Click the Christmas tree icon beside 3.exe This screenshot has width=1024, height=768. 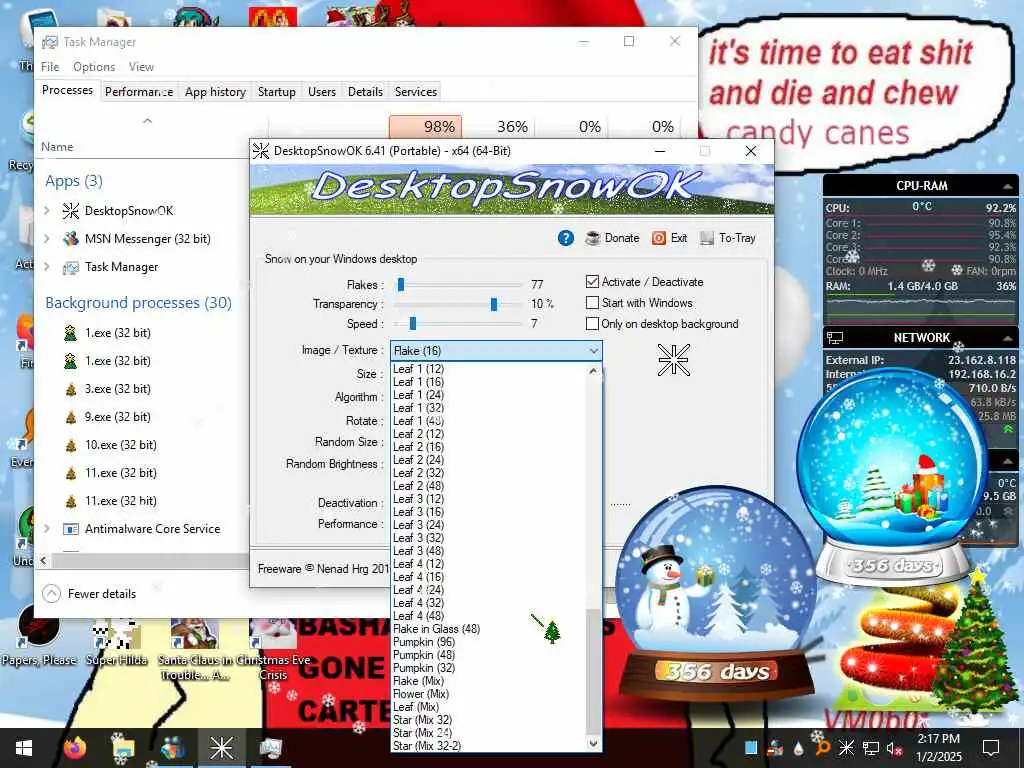[x=71, y=389]
